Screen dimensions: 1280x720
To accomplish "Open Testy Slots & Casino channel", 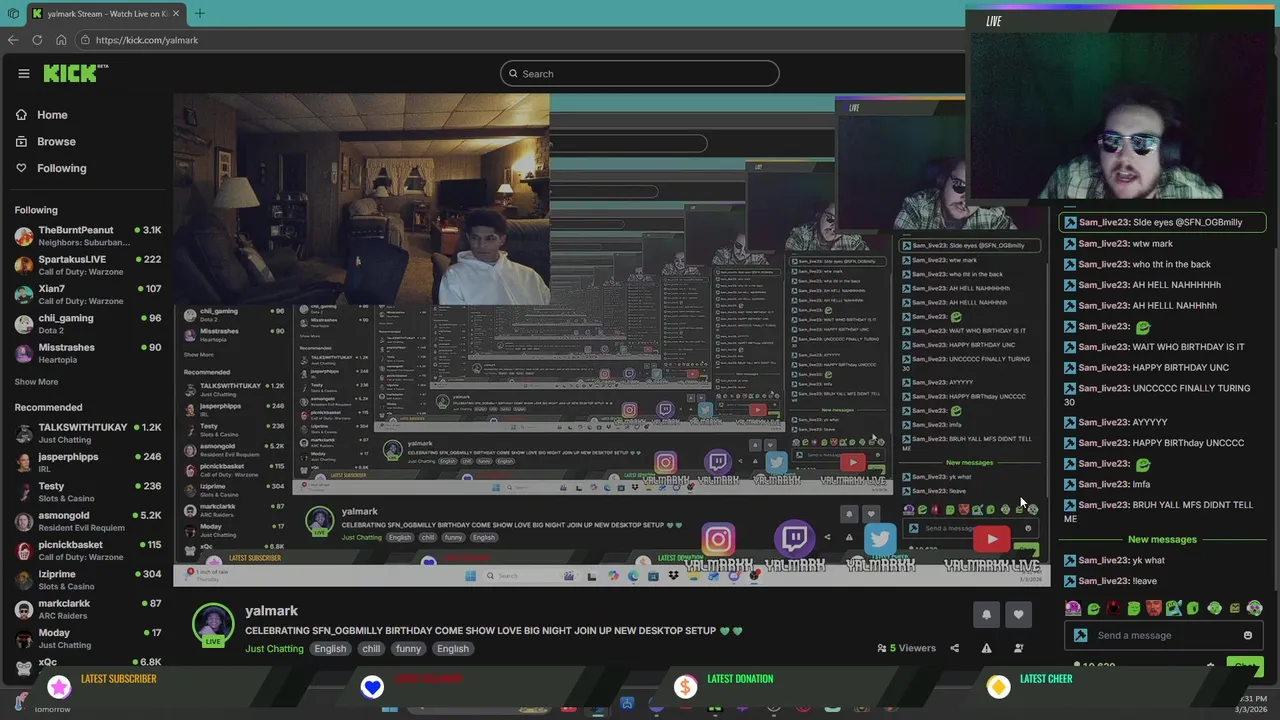I will click(x=88, y=492).
